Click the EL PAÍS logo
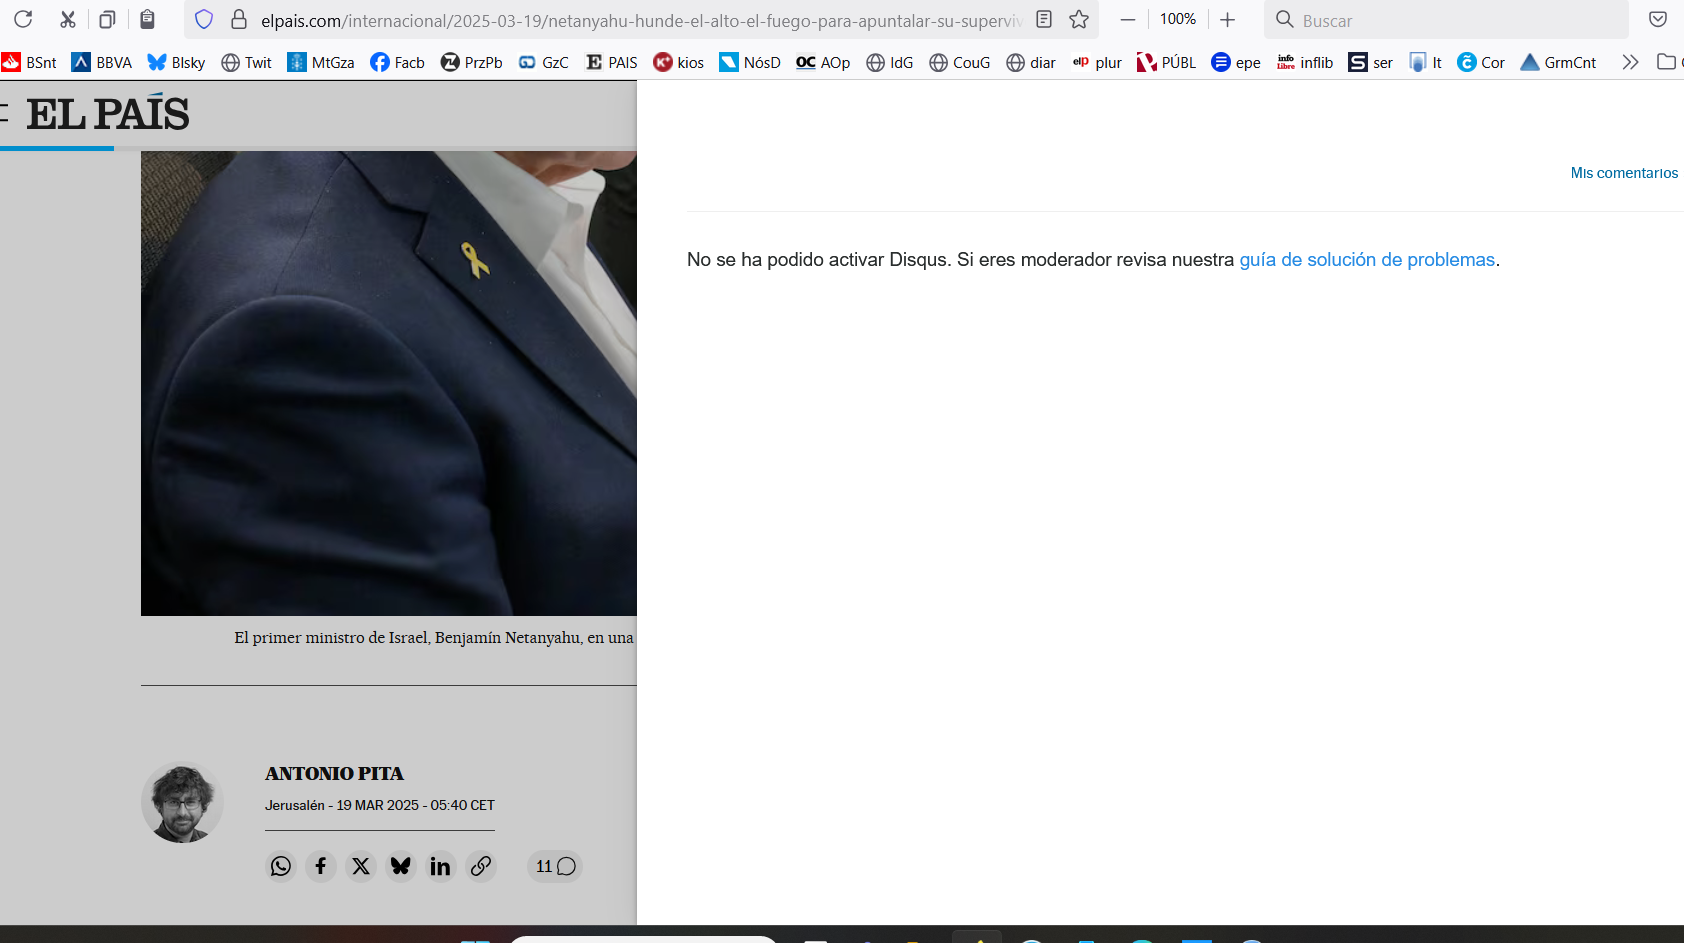The width and height of the screenshot is (1684, 943). tap(107, 114)
